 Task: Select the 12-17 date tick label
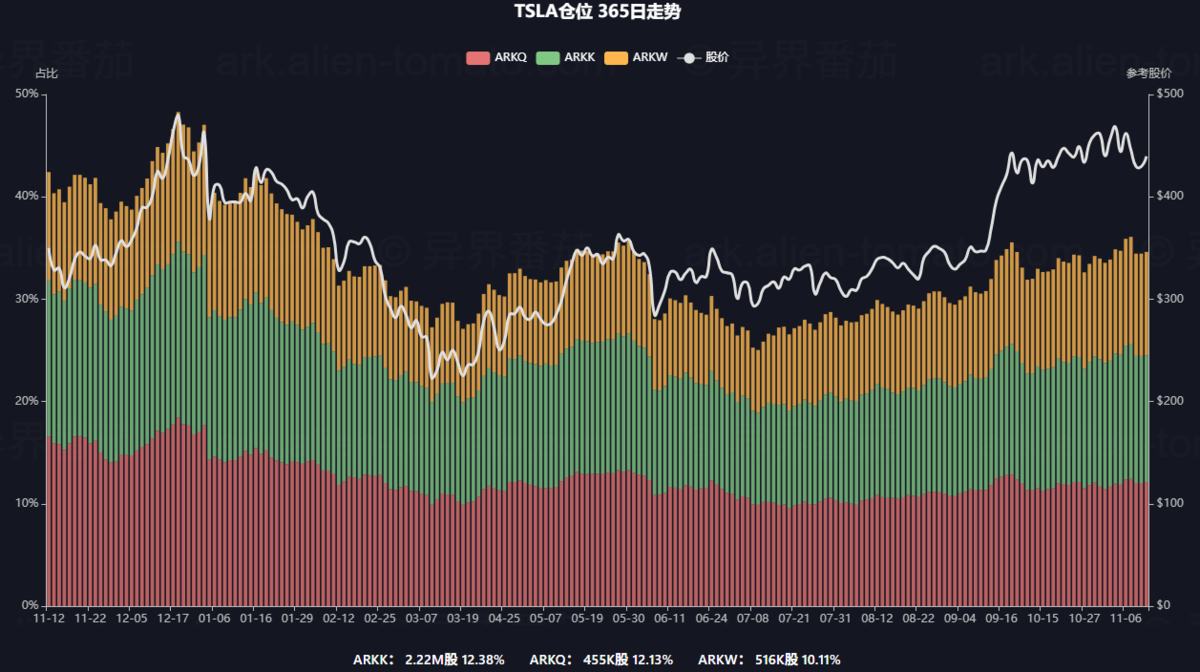[x=173, y=619]
